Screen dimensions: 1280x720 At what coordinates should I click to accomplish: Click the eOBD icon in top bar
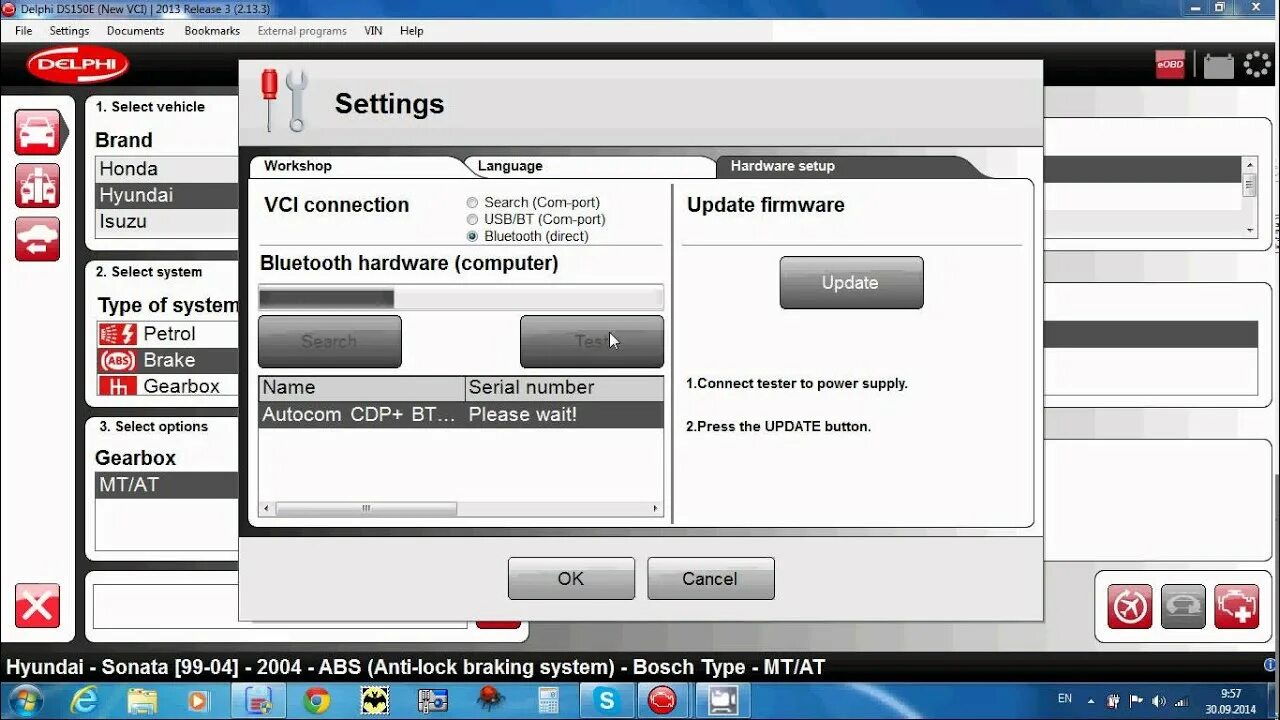pos(1170,65)
